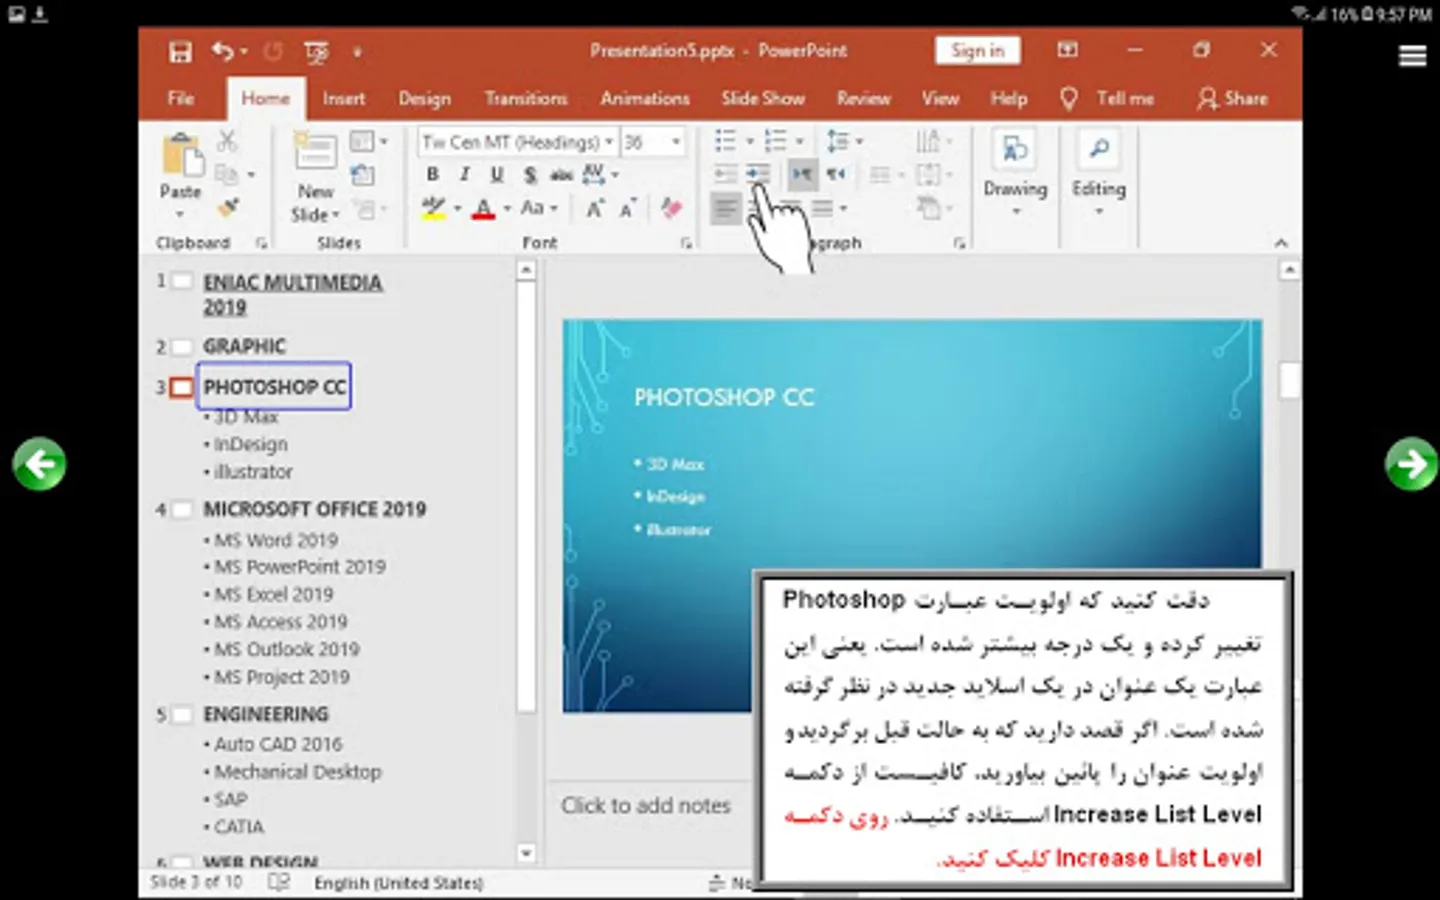Viewport: 1440px width, 900px height.
Task: Click the Increase List Level icon
Action: click(758, 175)
